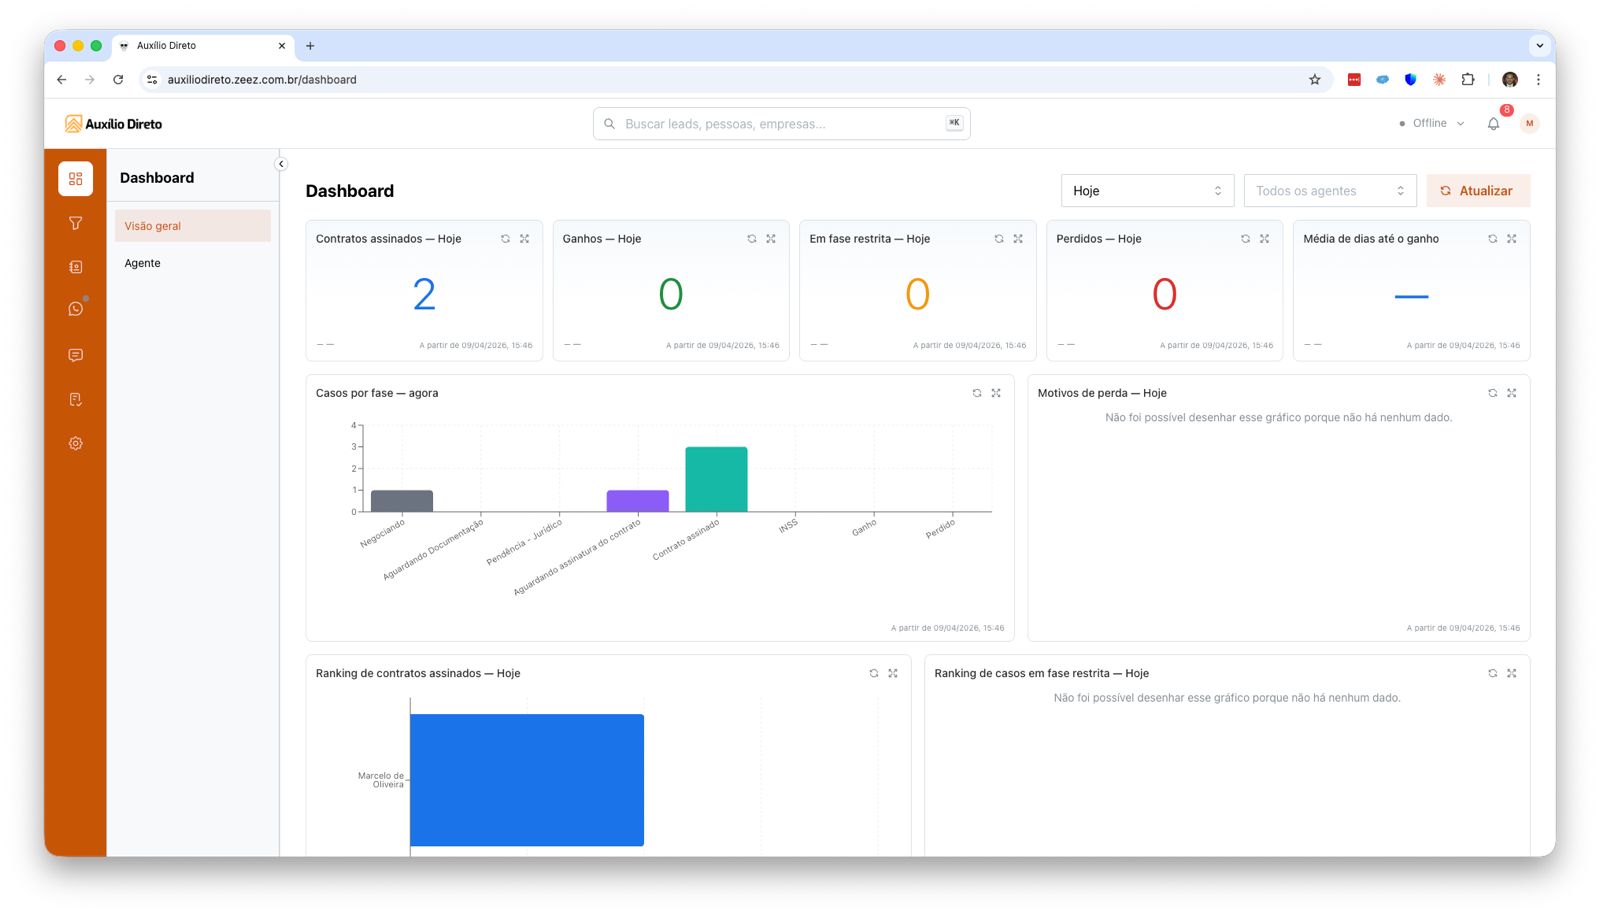Open the Hoje period dropdown

pos(1147,190)
